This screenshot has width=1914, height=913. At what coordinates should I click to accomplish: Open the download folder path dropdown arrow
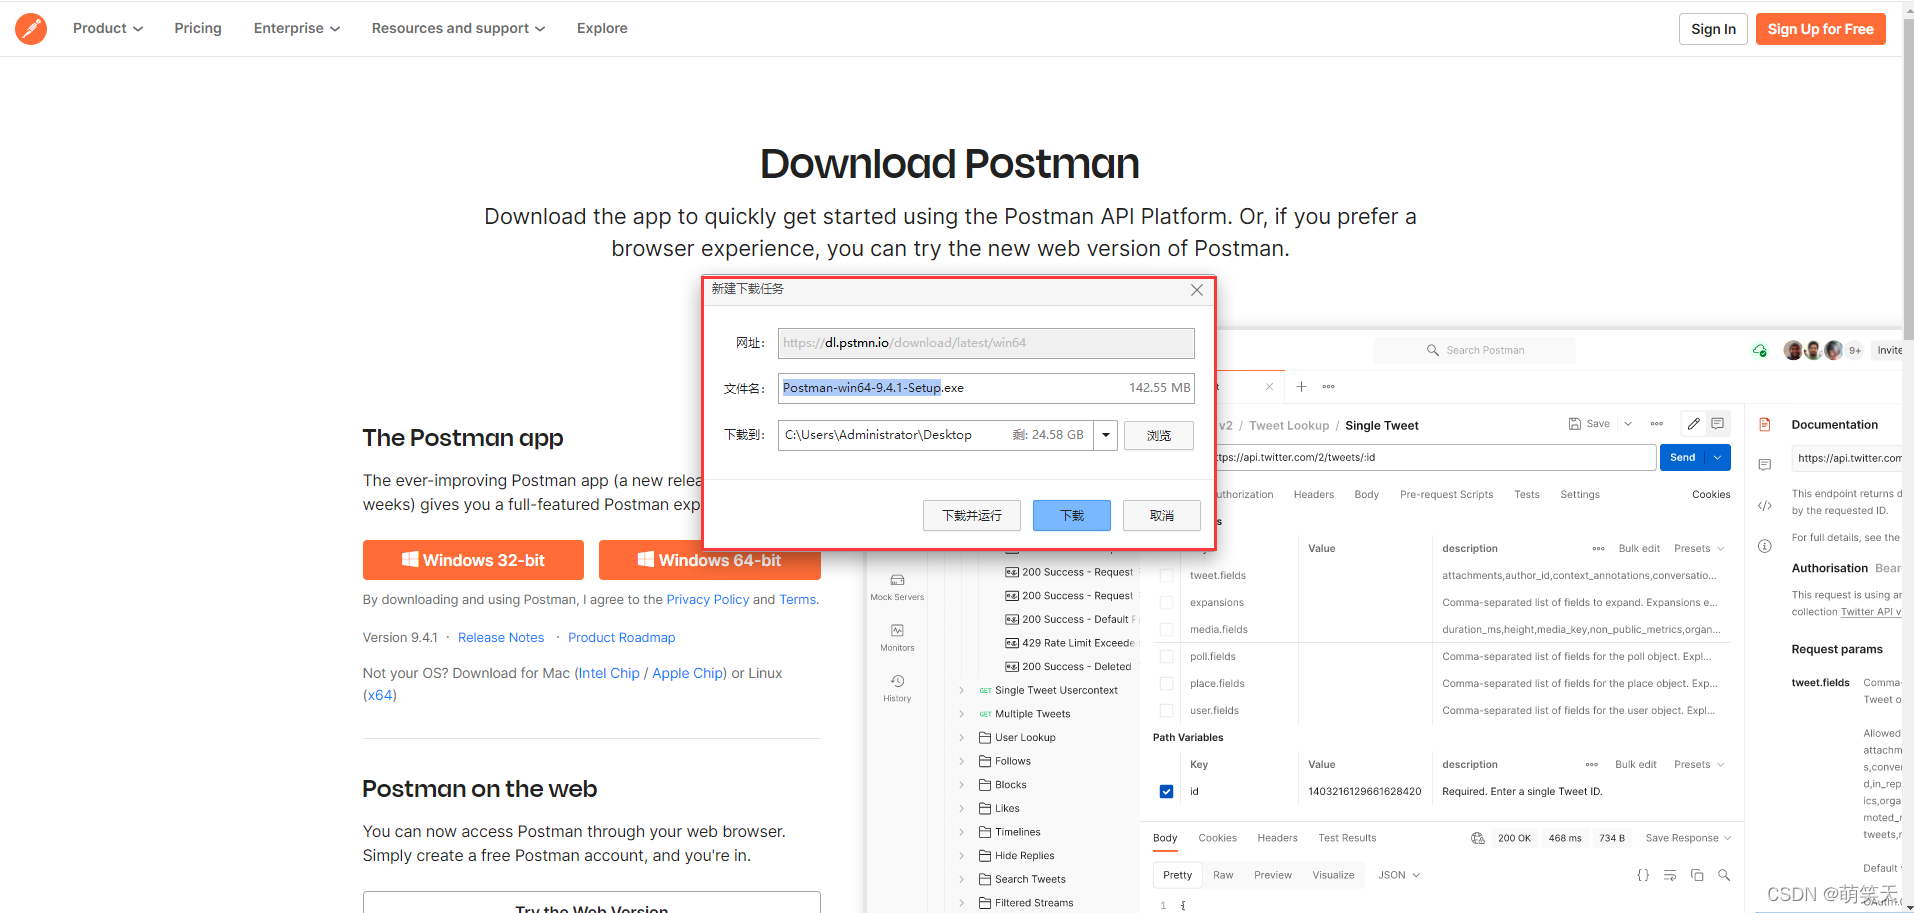click(1105, 435)
